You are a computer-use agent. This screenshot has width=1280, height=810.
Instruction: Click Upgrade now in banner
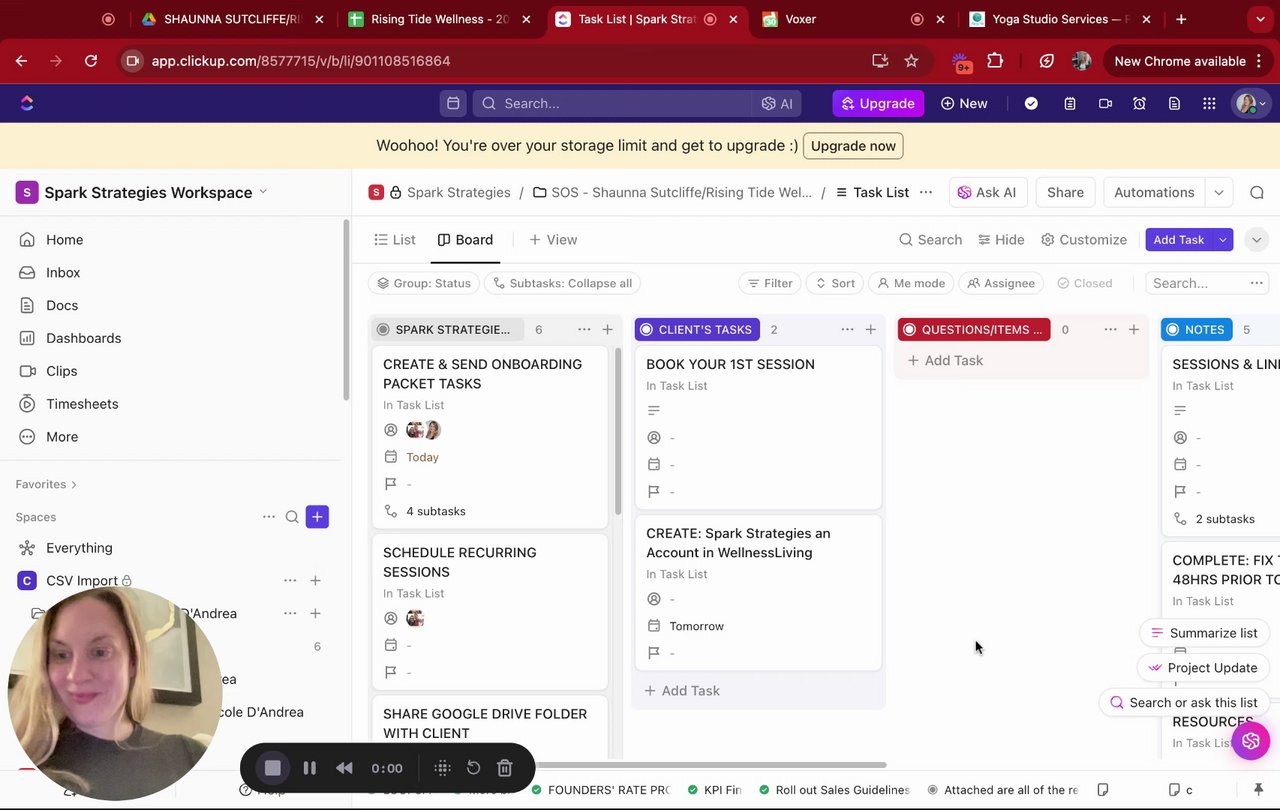[853, 146]
